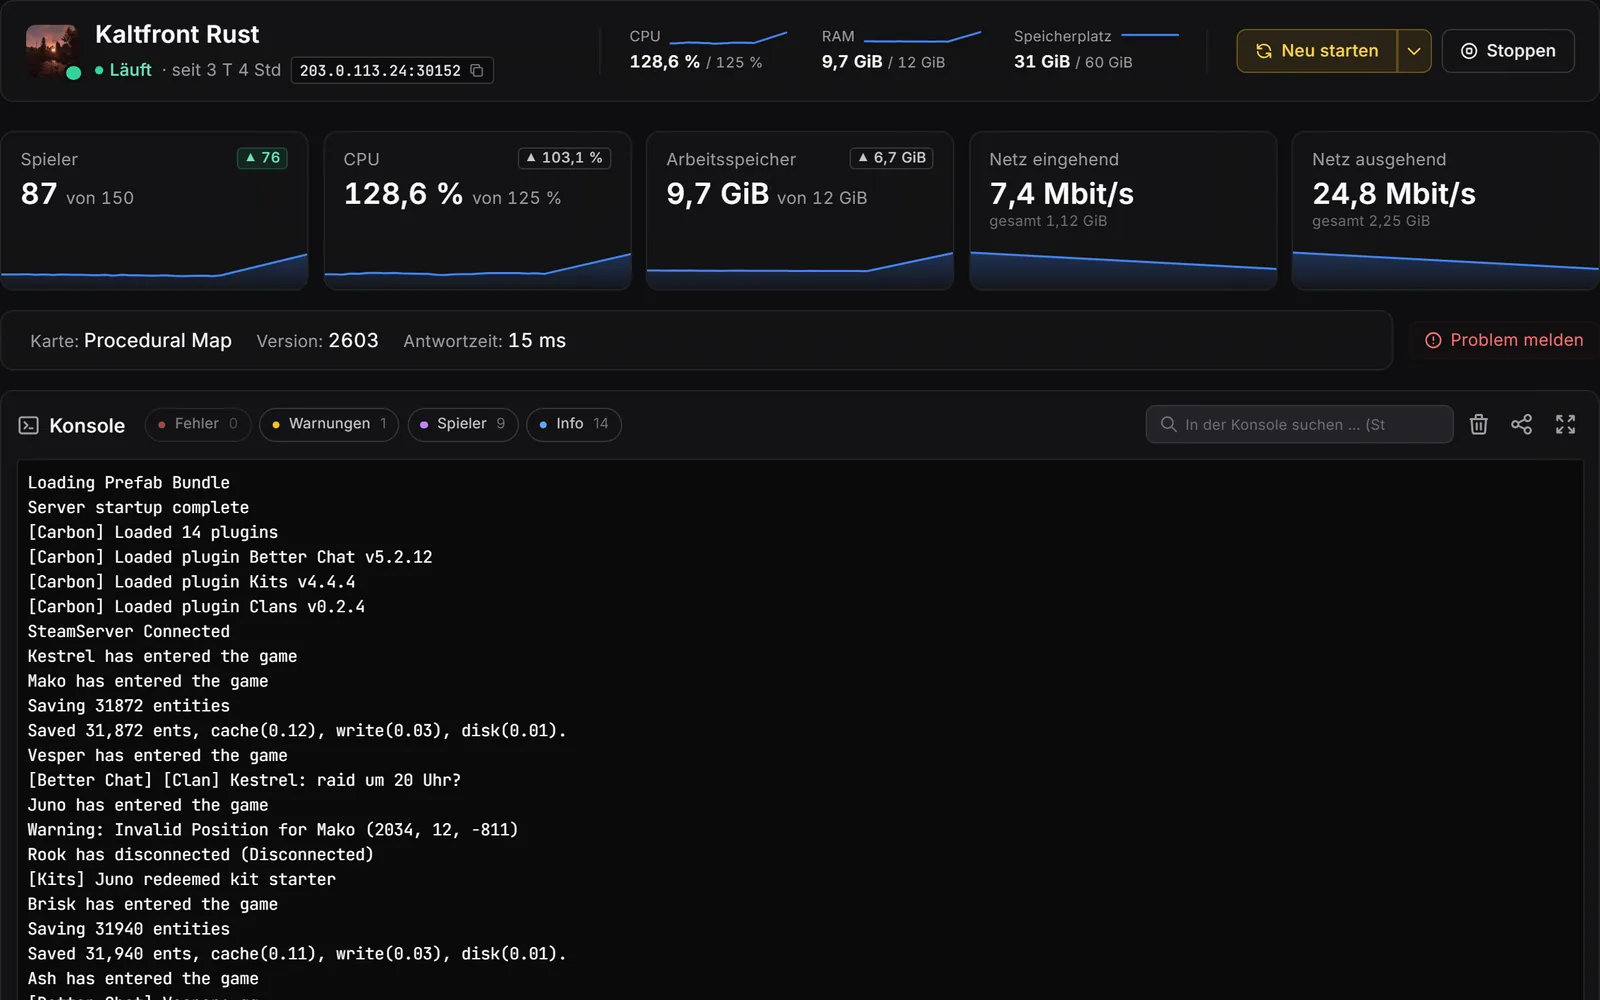Click the Speicherplatz 31 GiB value
1600x1000 pixels.
[x=1042, y=62]
